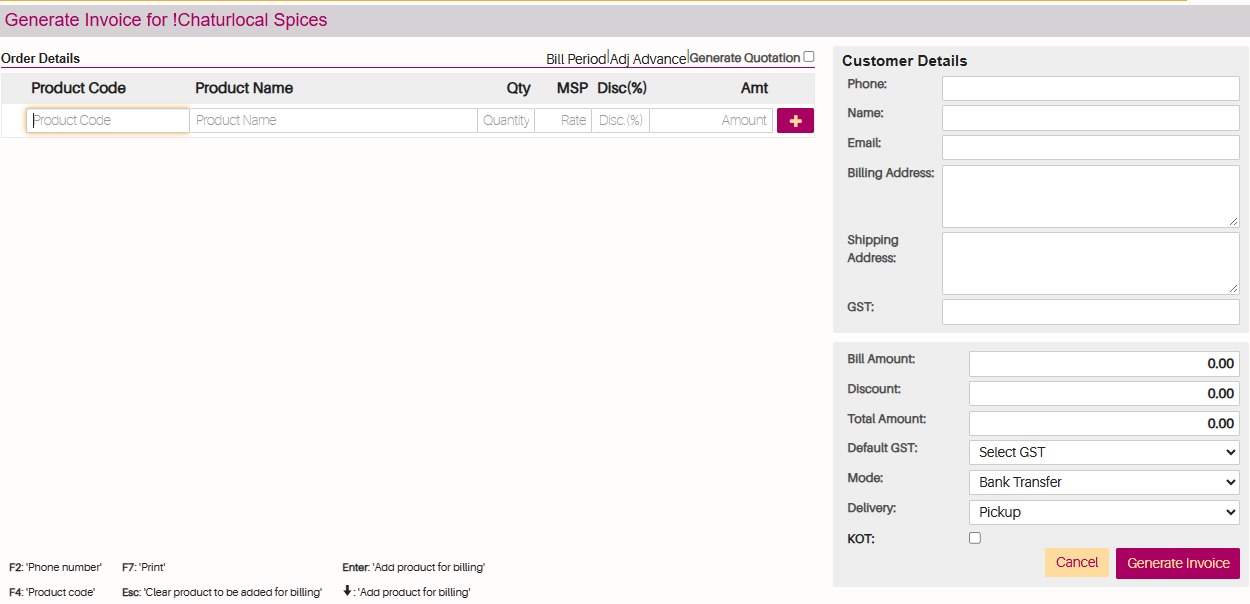This screenshot has width=1250, height=604.
Task: Click the Bill Amount field
Action: click(1104, 364)
